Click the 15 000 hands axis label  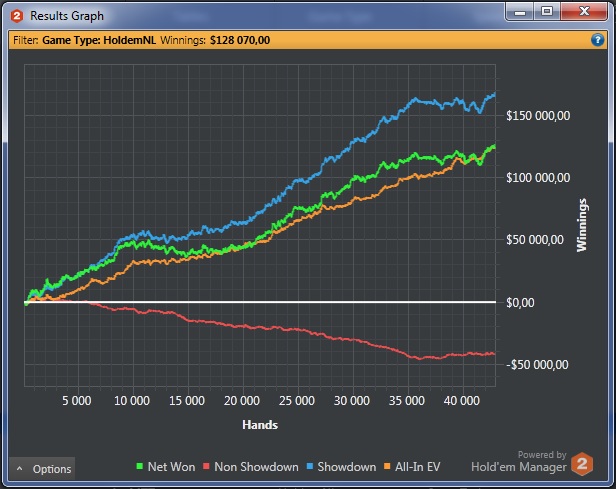[187, 401]
